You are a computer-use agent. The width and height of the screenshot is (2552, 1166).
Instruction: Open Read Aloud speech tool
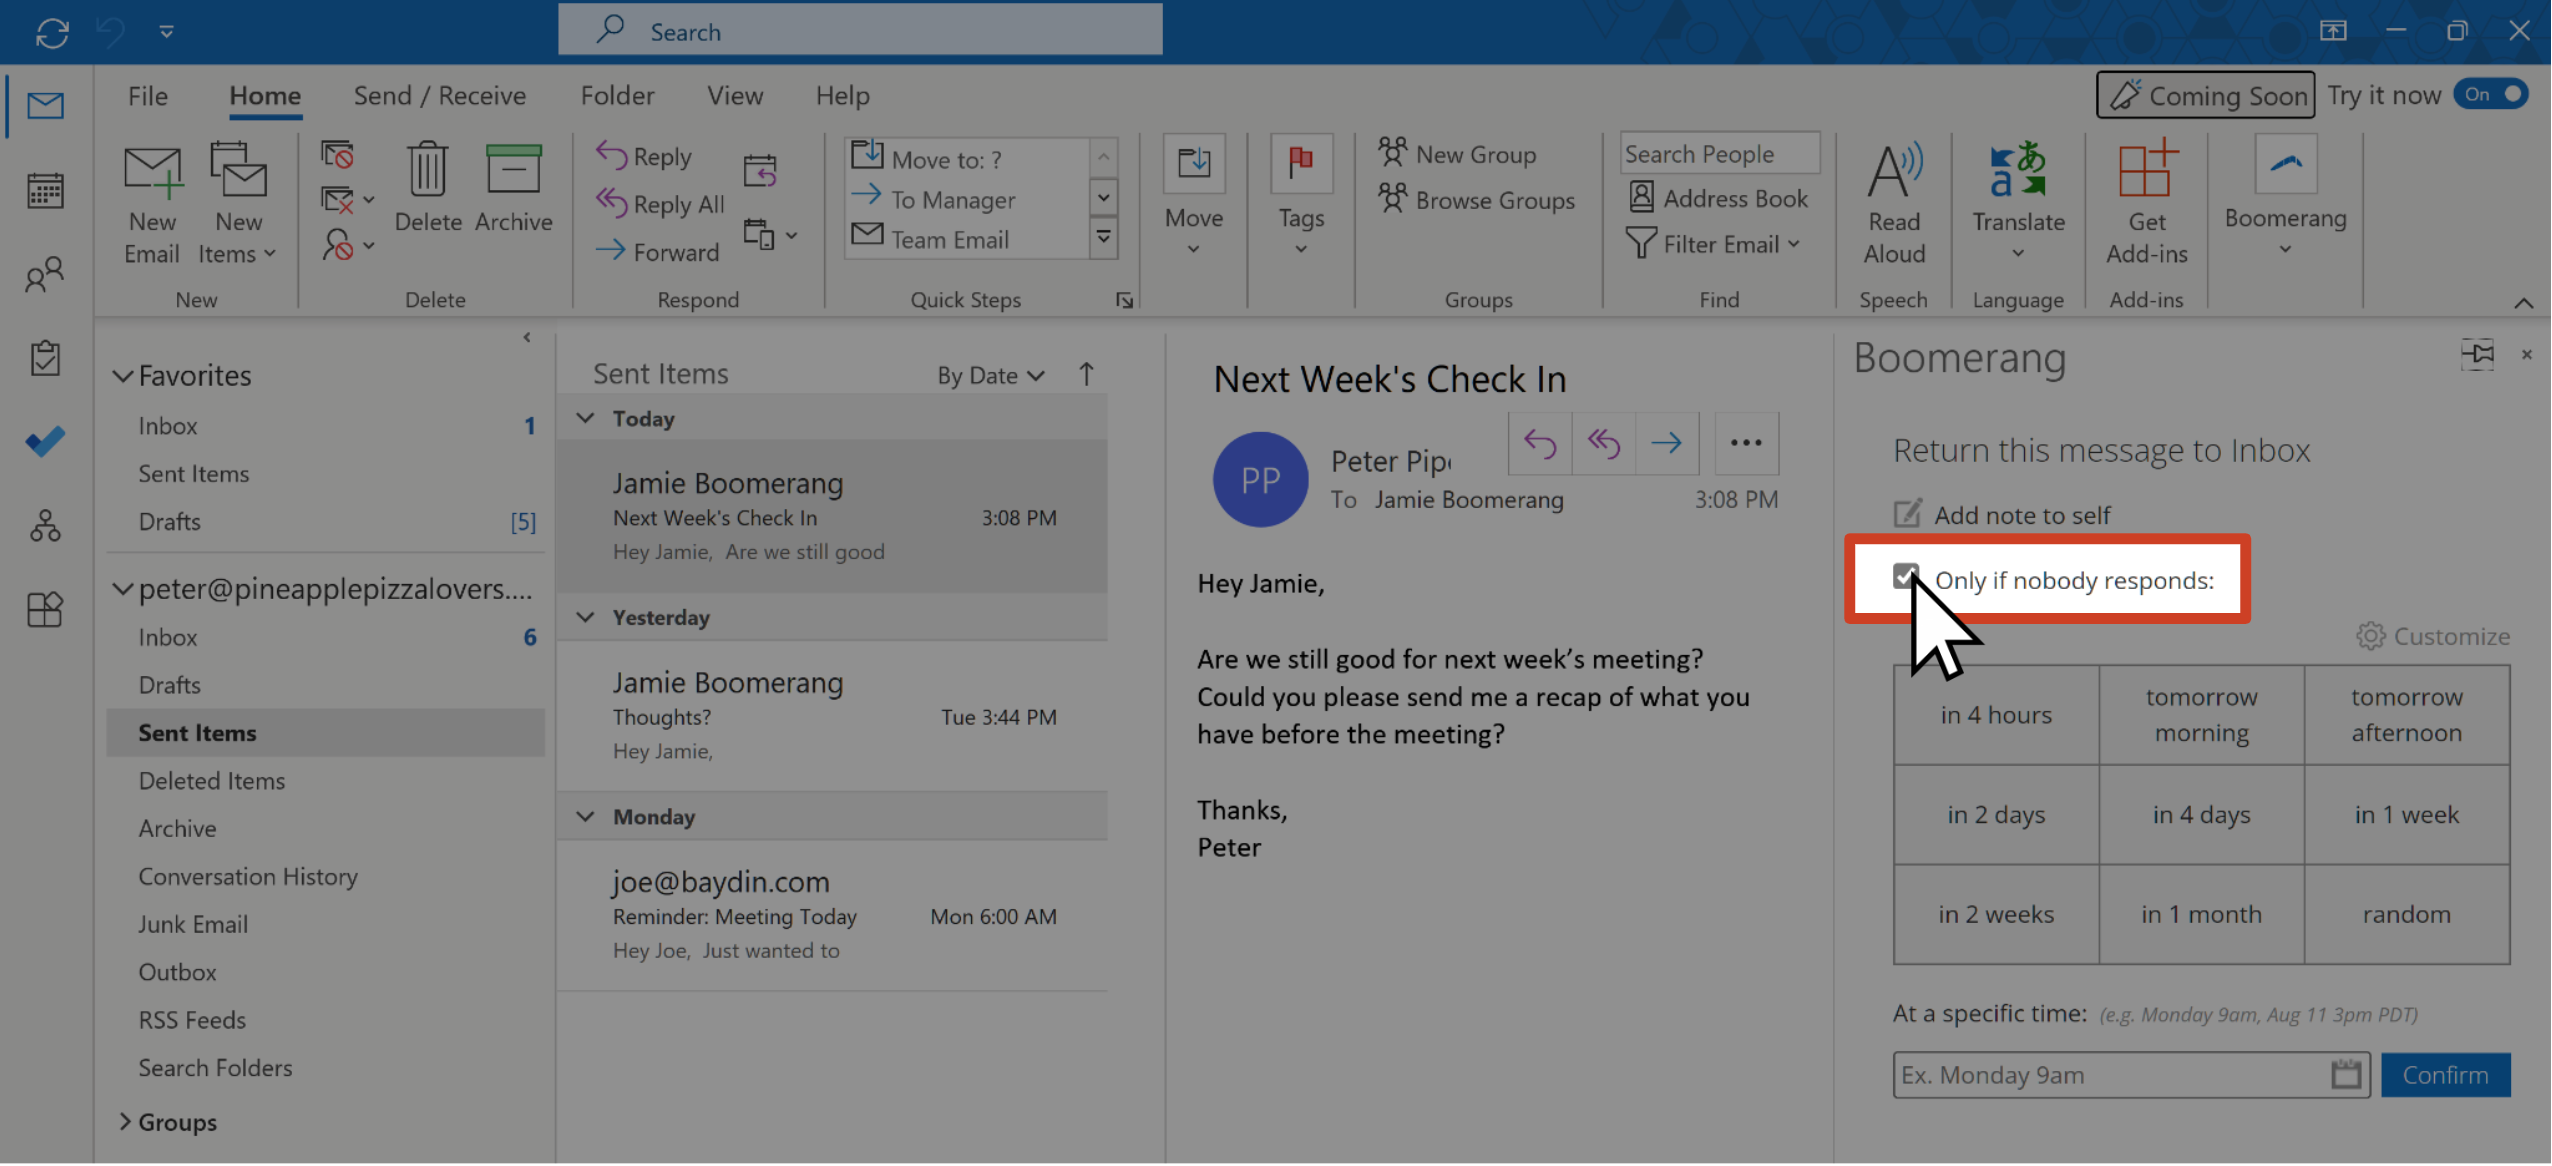pyautogui.click(x=1894, y=204)
